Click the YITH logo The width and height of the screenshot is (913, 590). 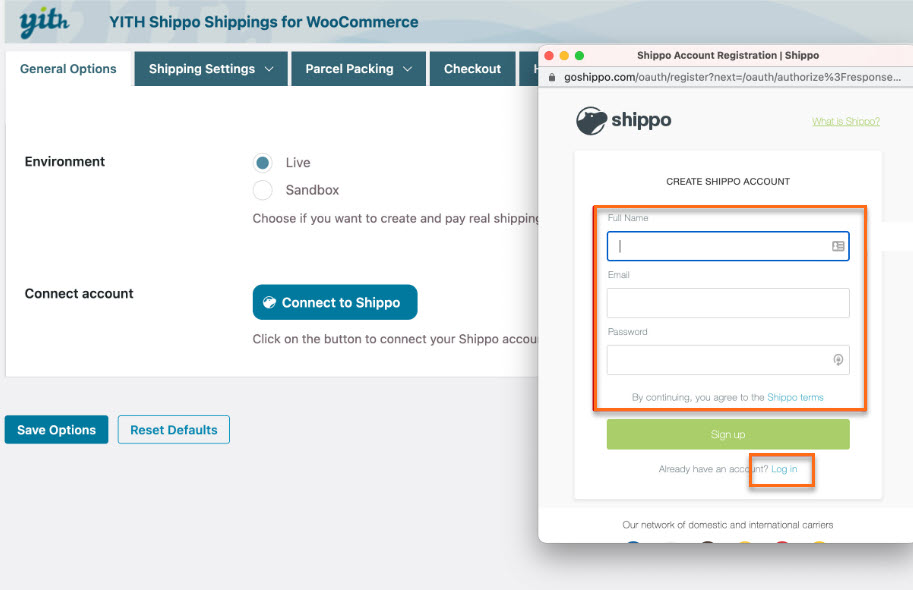point(42,22)
